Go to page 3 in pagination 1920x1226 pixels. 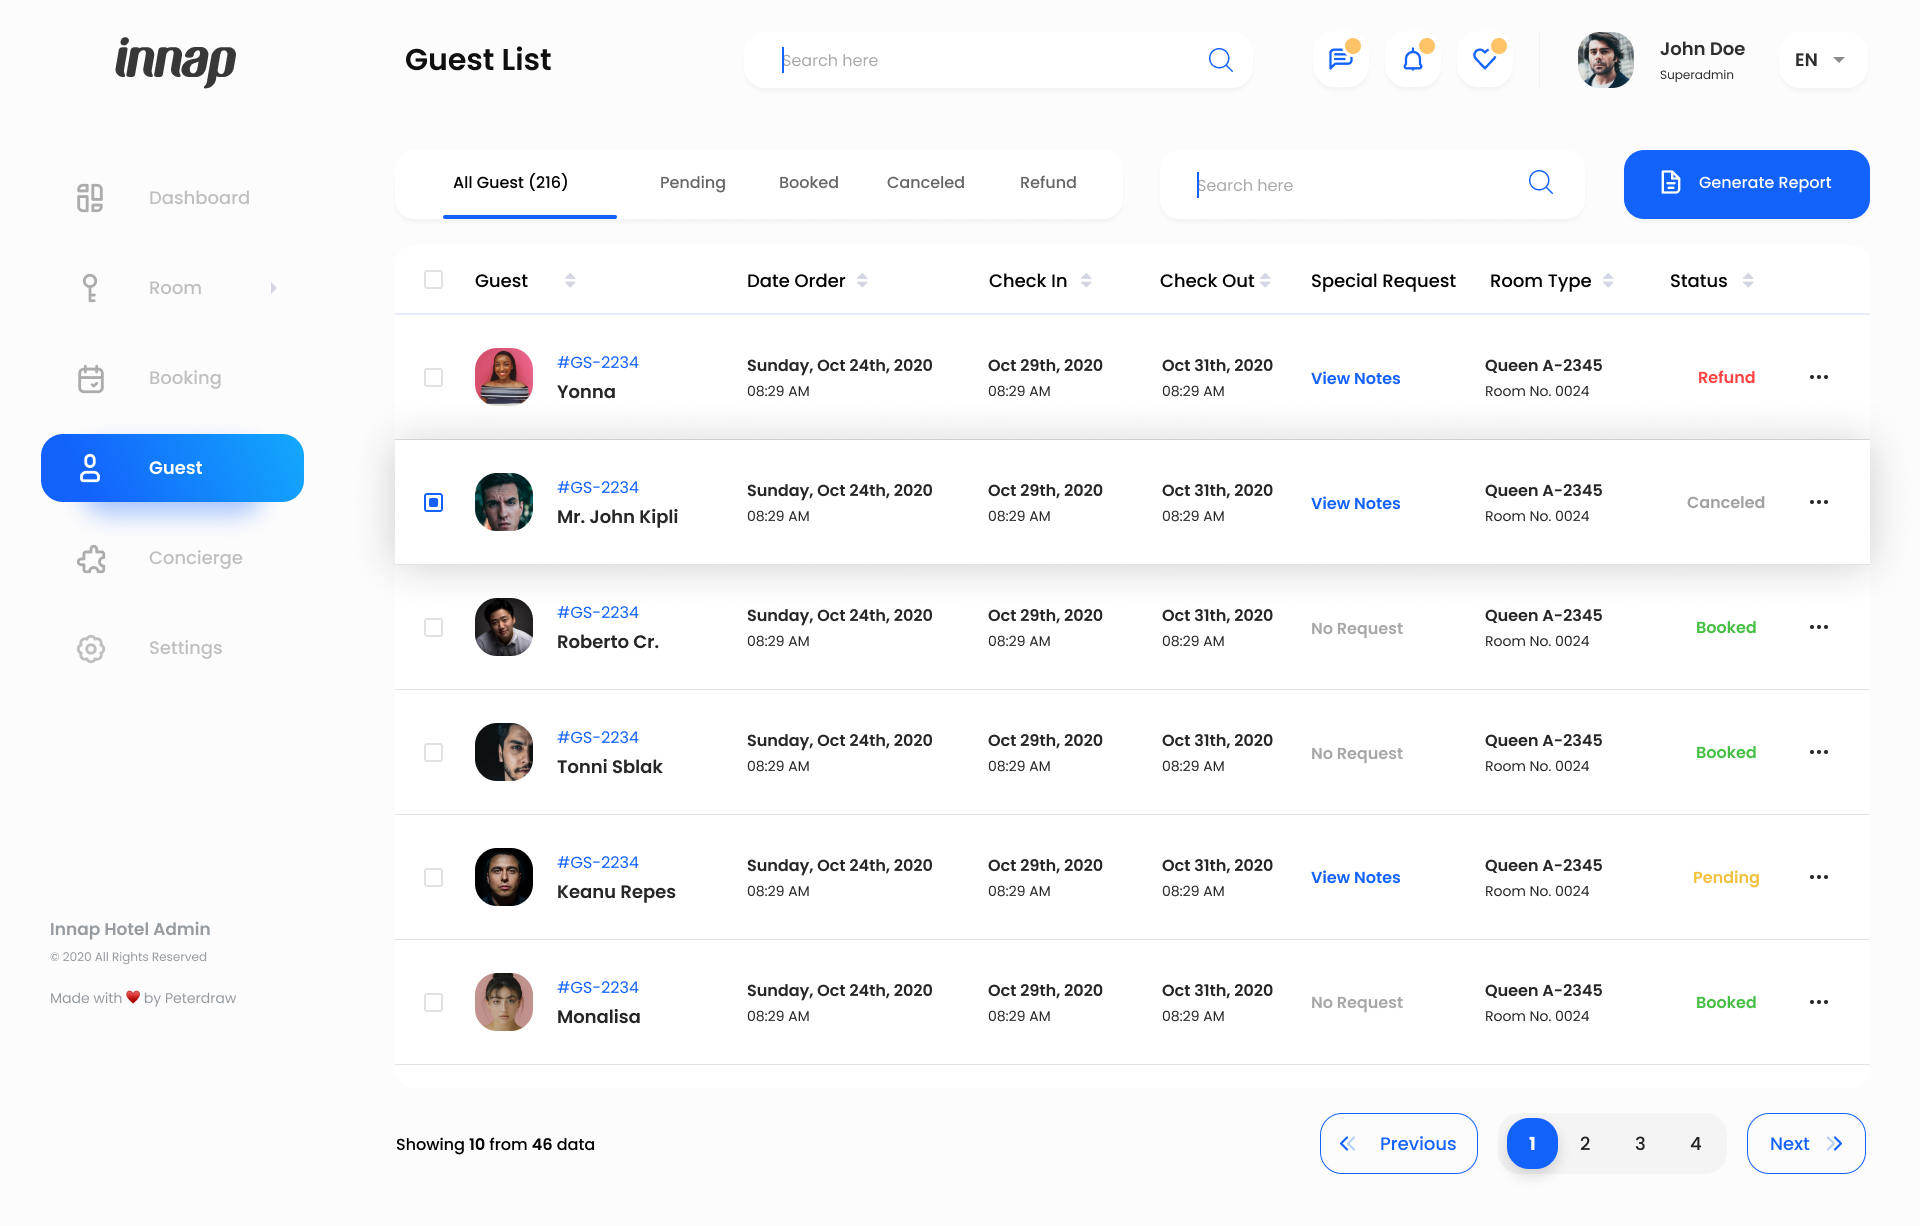pyautogui.click(x=1640, y=1143)
